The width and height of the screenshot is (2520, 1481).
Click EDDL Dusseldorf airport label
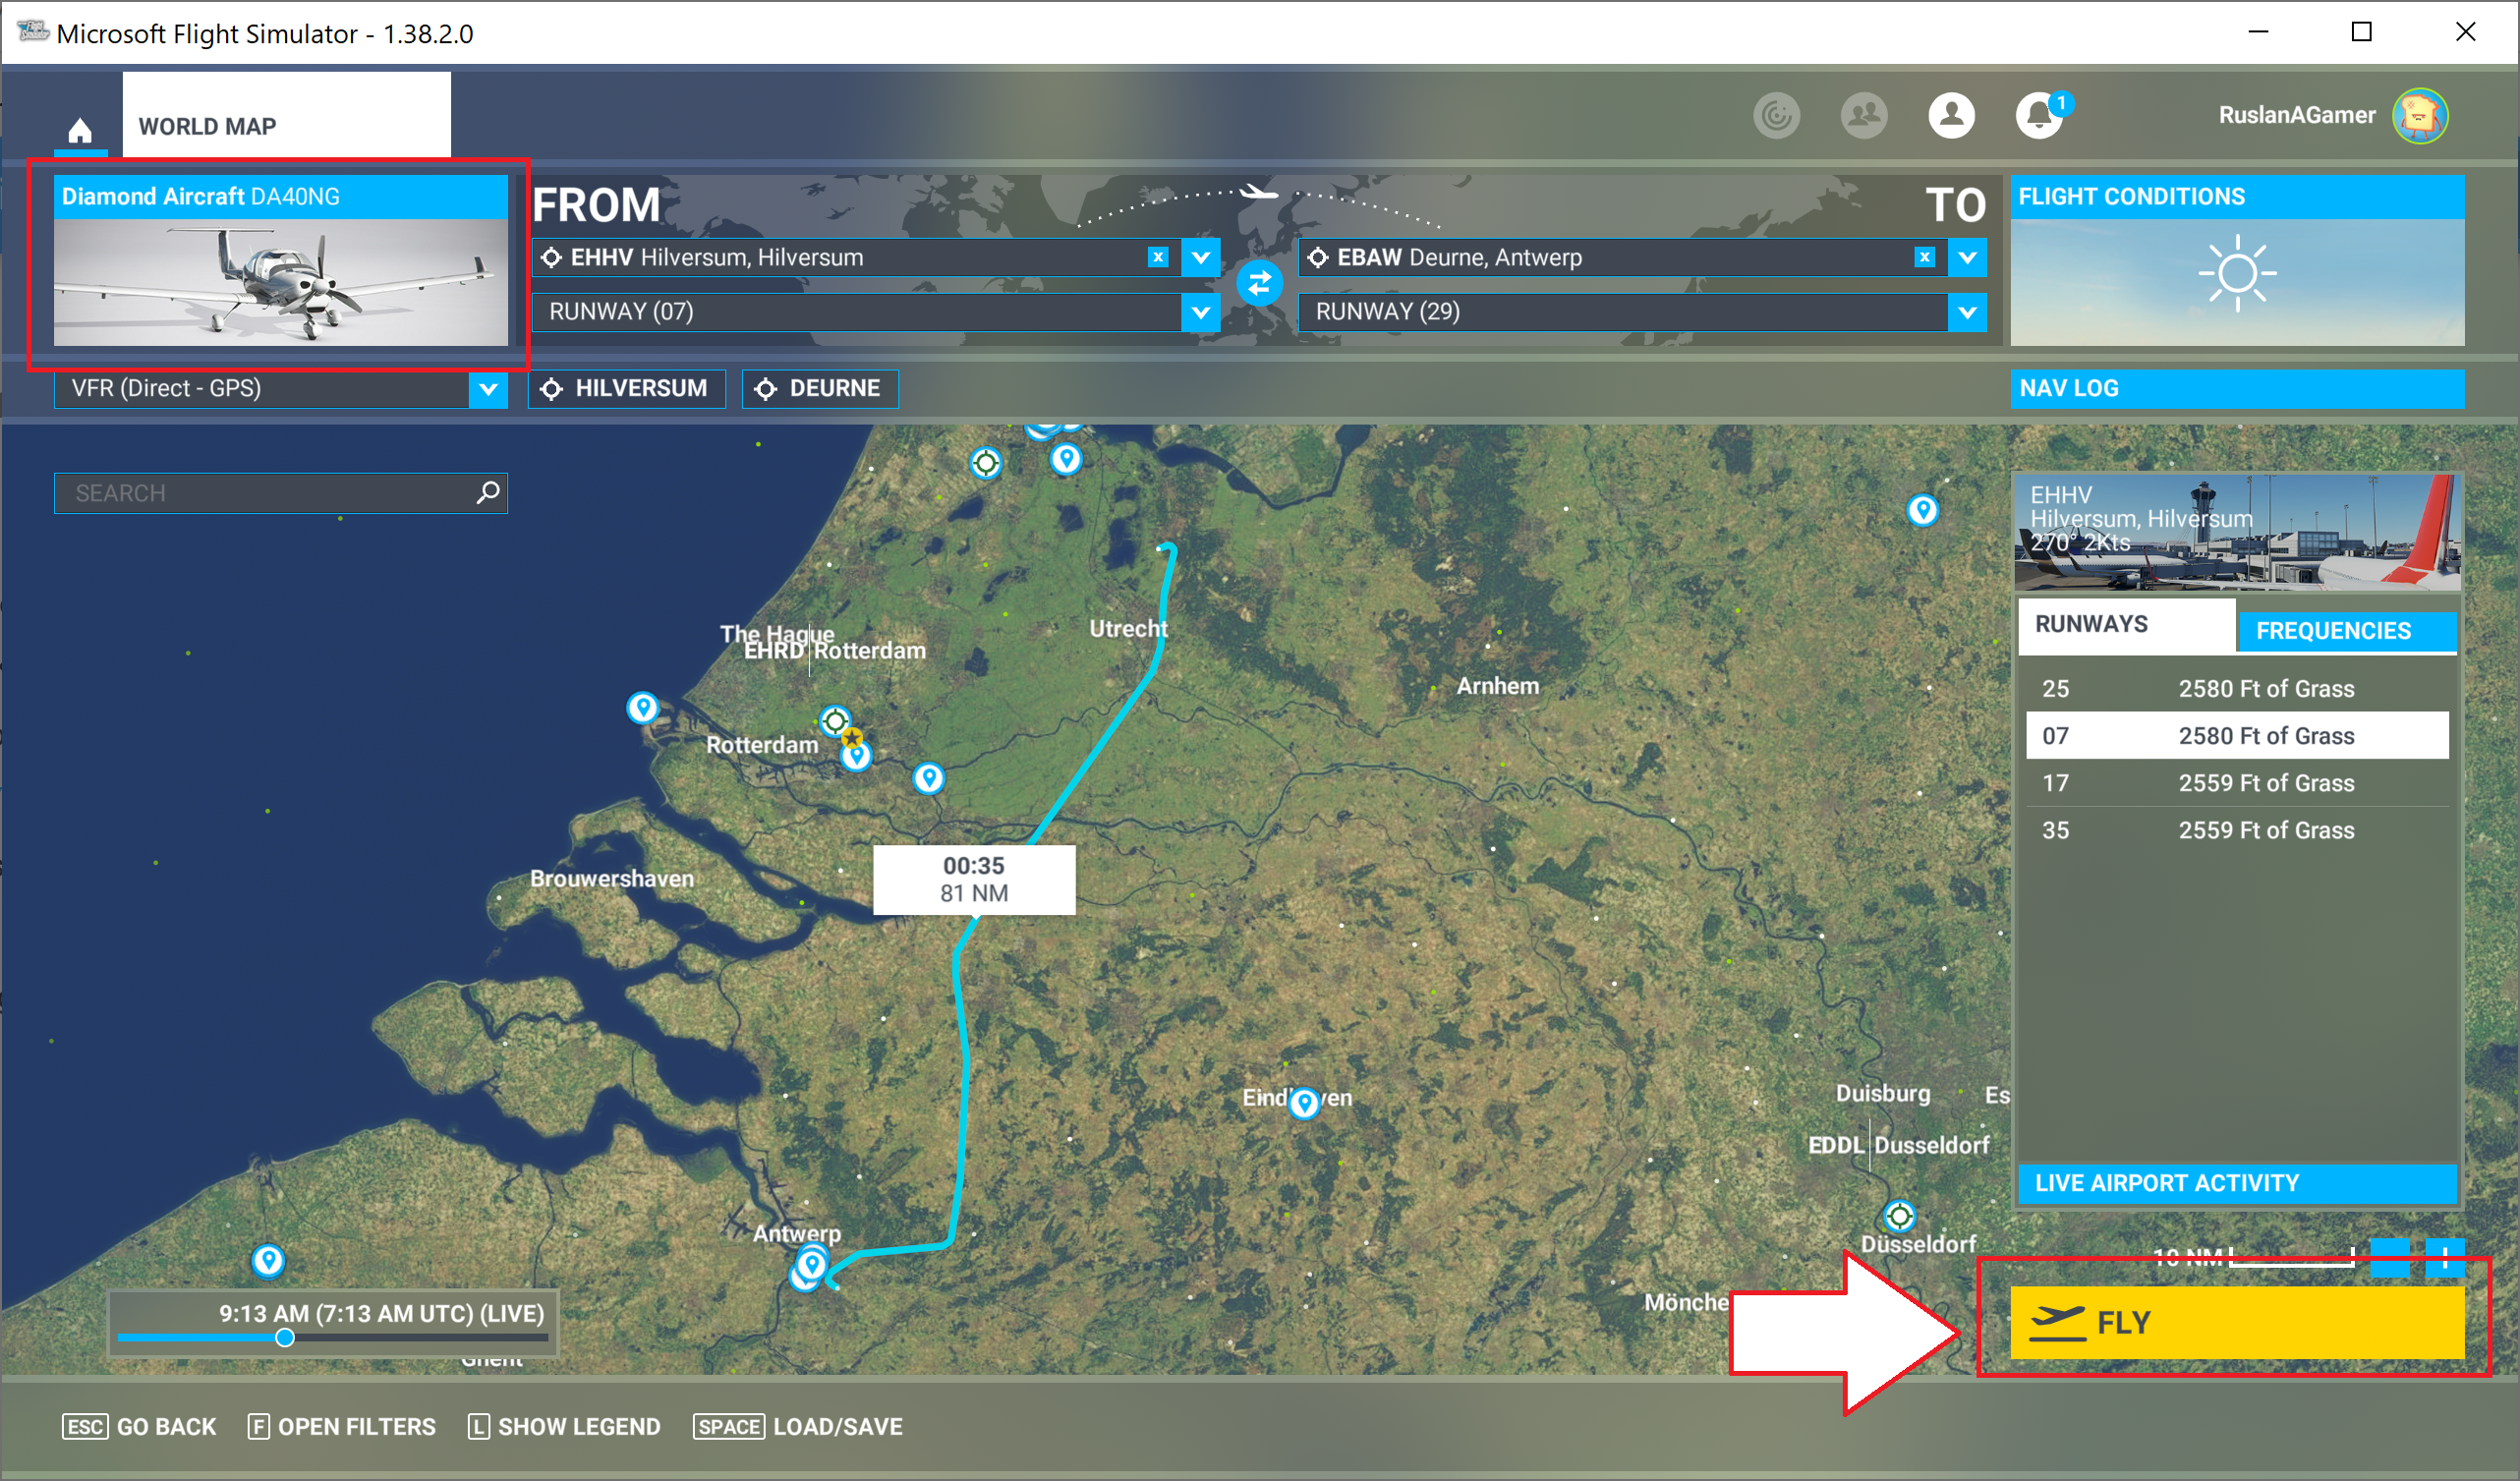pyautogui.click(x=1899, y=1145)
